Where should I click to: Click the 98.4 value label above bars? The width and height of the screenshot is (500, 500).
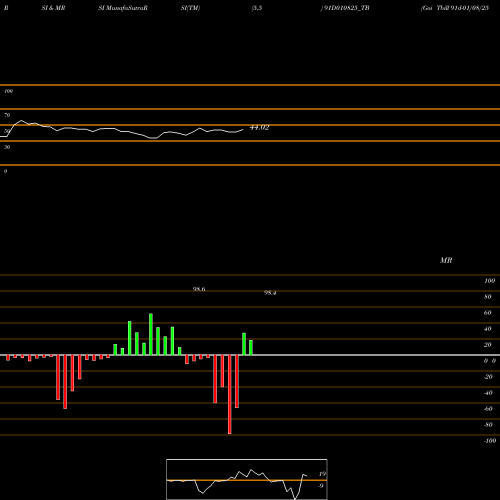click(x=270, y=293)
